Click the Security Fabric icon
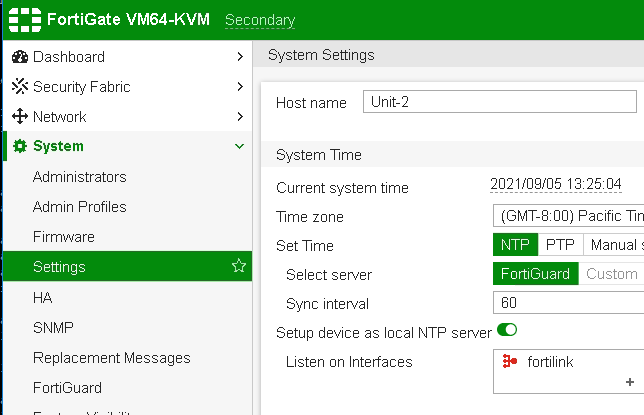 coord(20,86)
